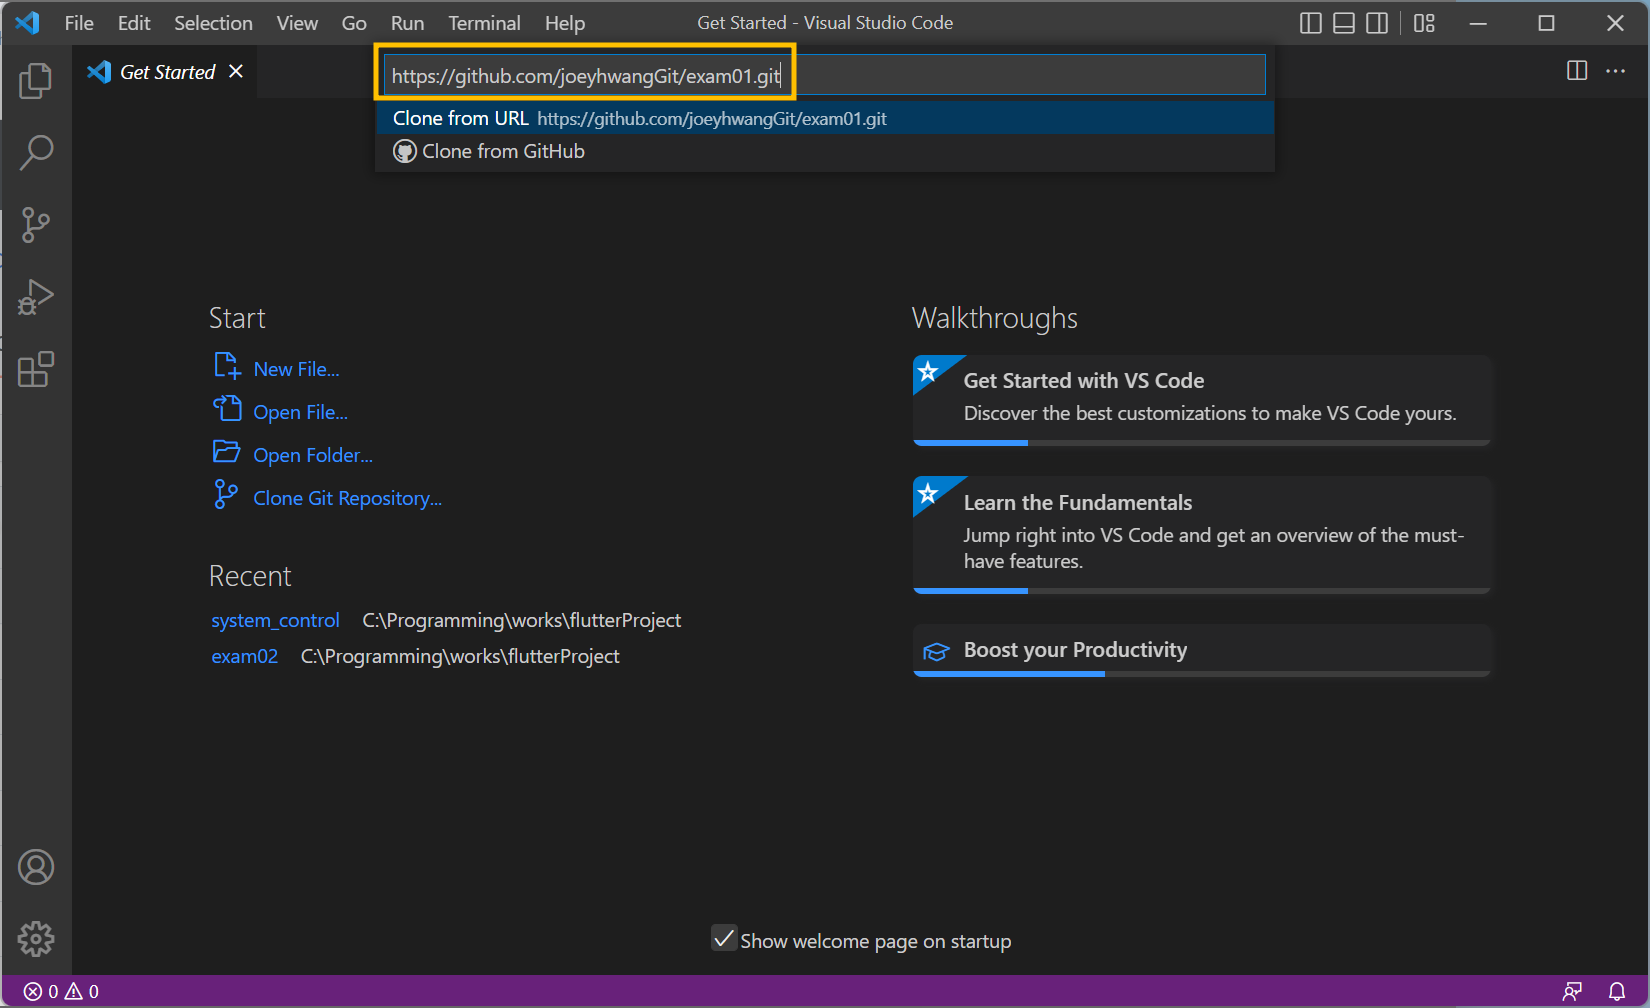Click path C:\Programming\works\flutterProject beside exam02
Image resolution: width=1650 pixels, height=1008 pixels.
pyautogui.click(x=460, y=656)
